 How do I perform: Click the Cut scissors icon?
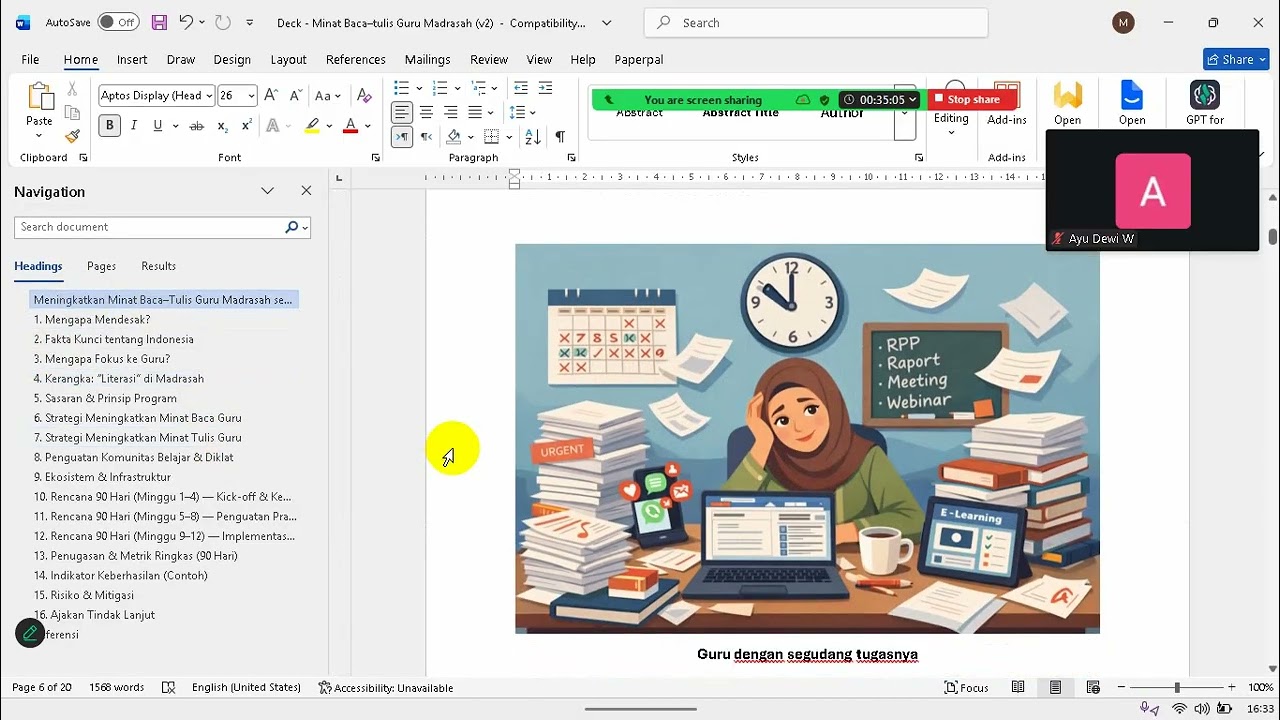[72, 89]
